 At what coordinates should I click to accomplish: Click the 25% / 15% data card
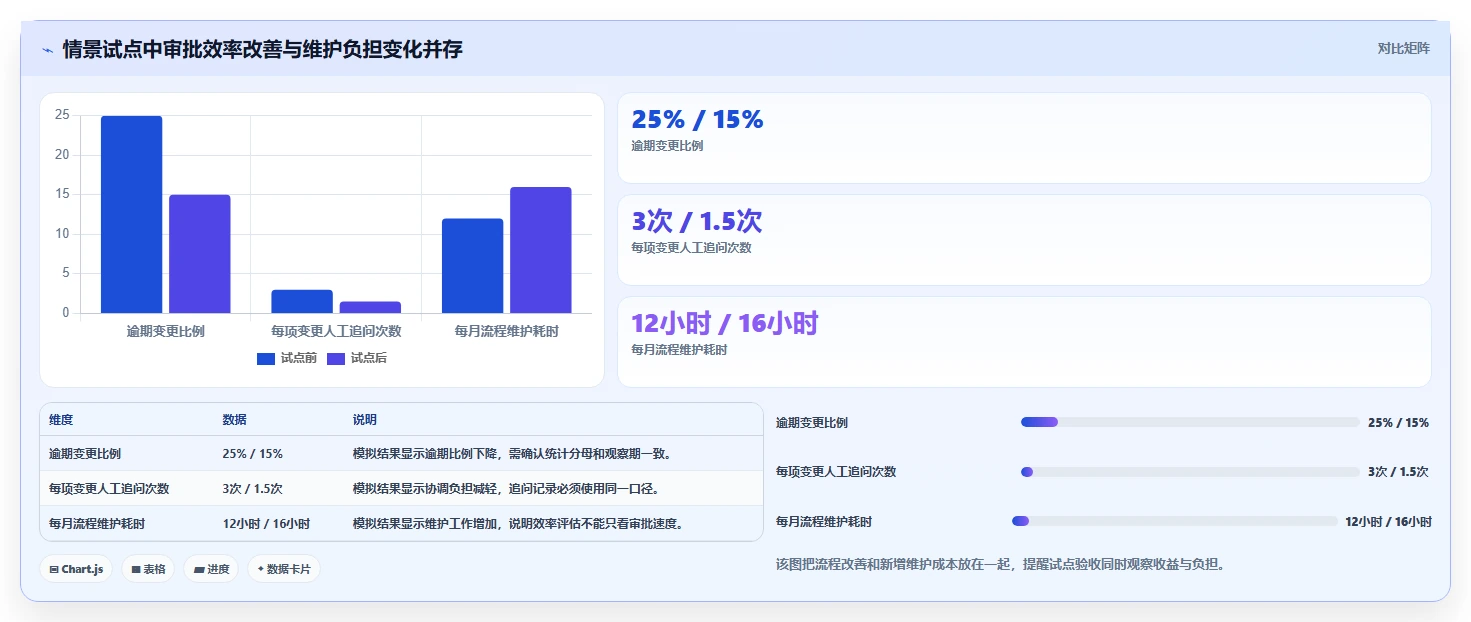(1024, 138)
